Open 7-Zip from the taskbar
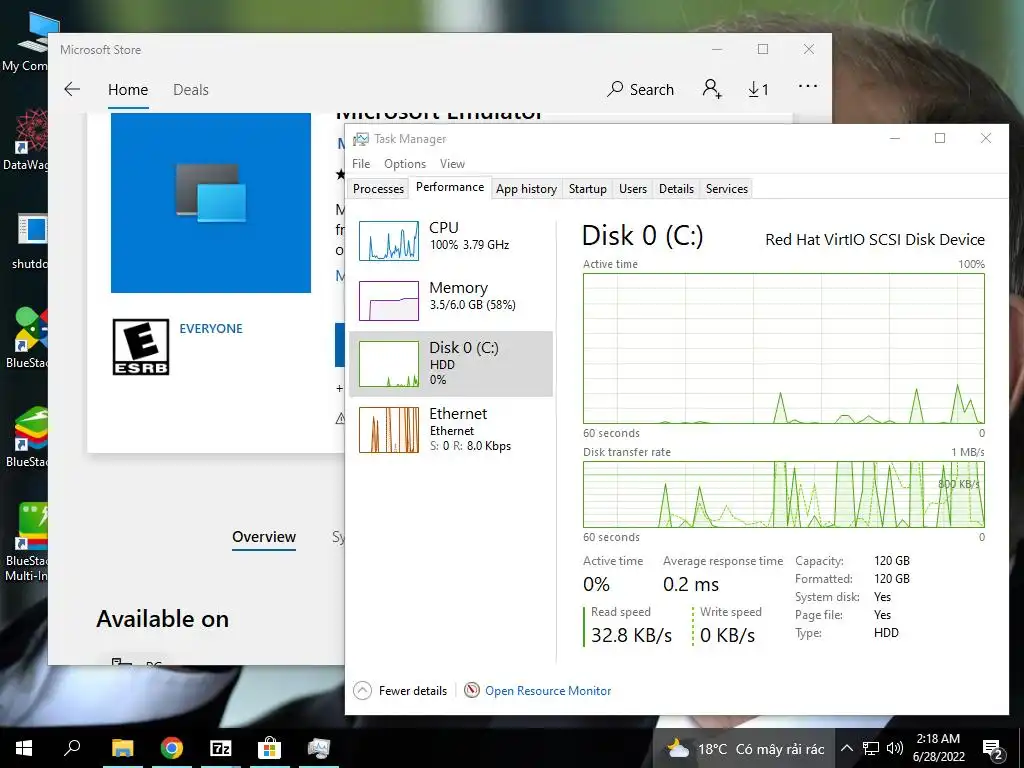The height and width of the screenshot is (768, 1024). (221, 748)
